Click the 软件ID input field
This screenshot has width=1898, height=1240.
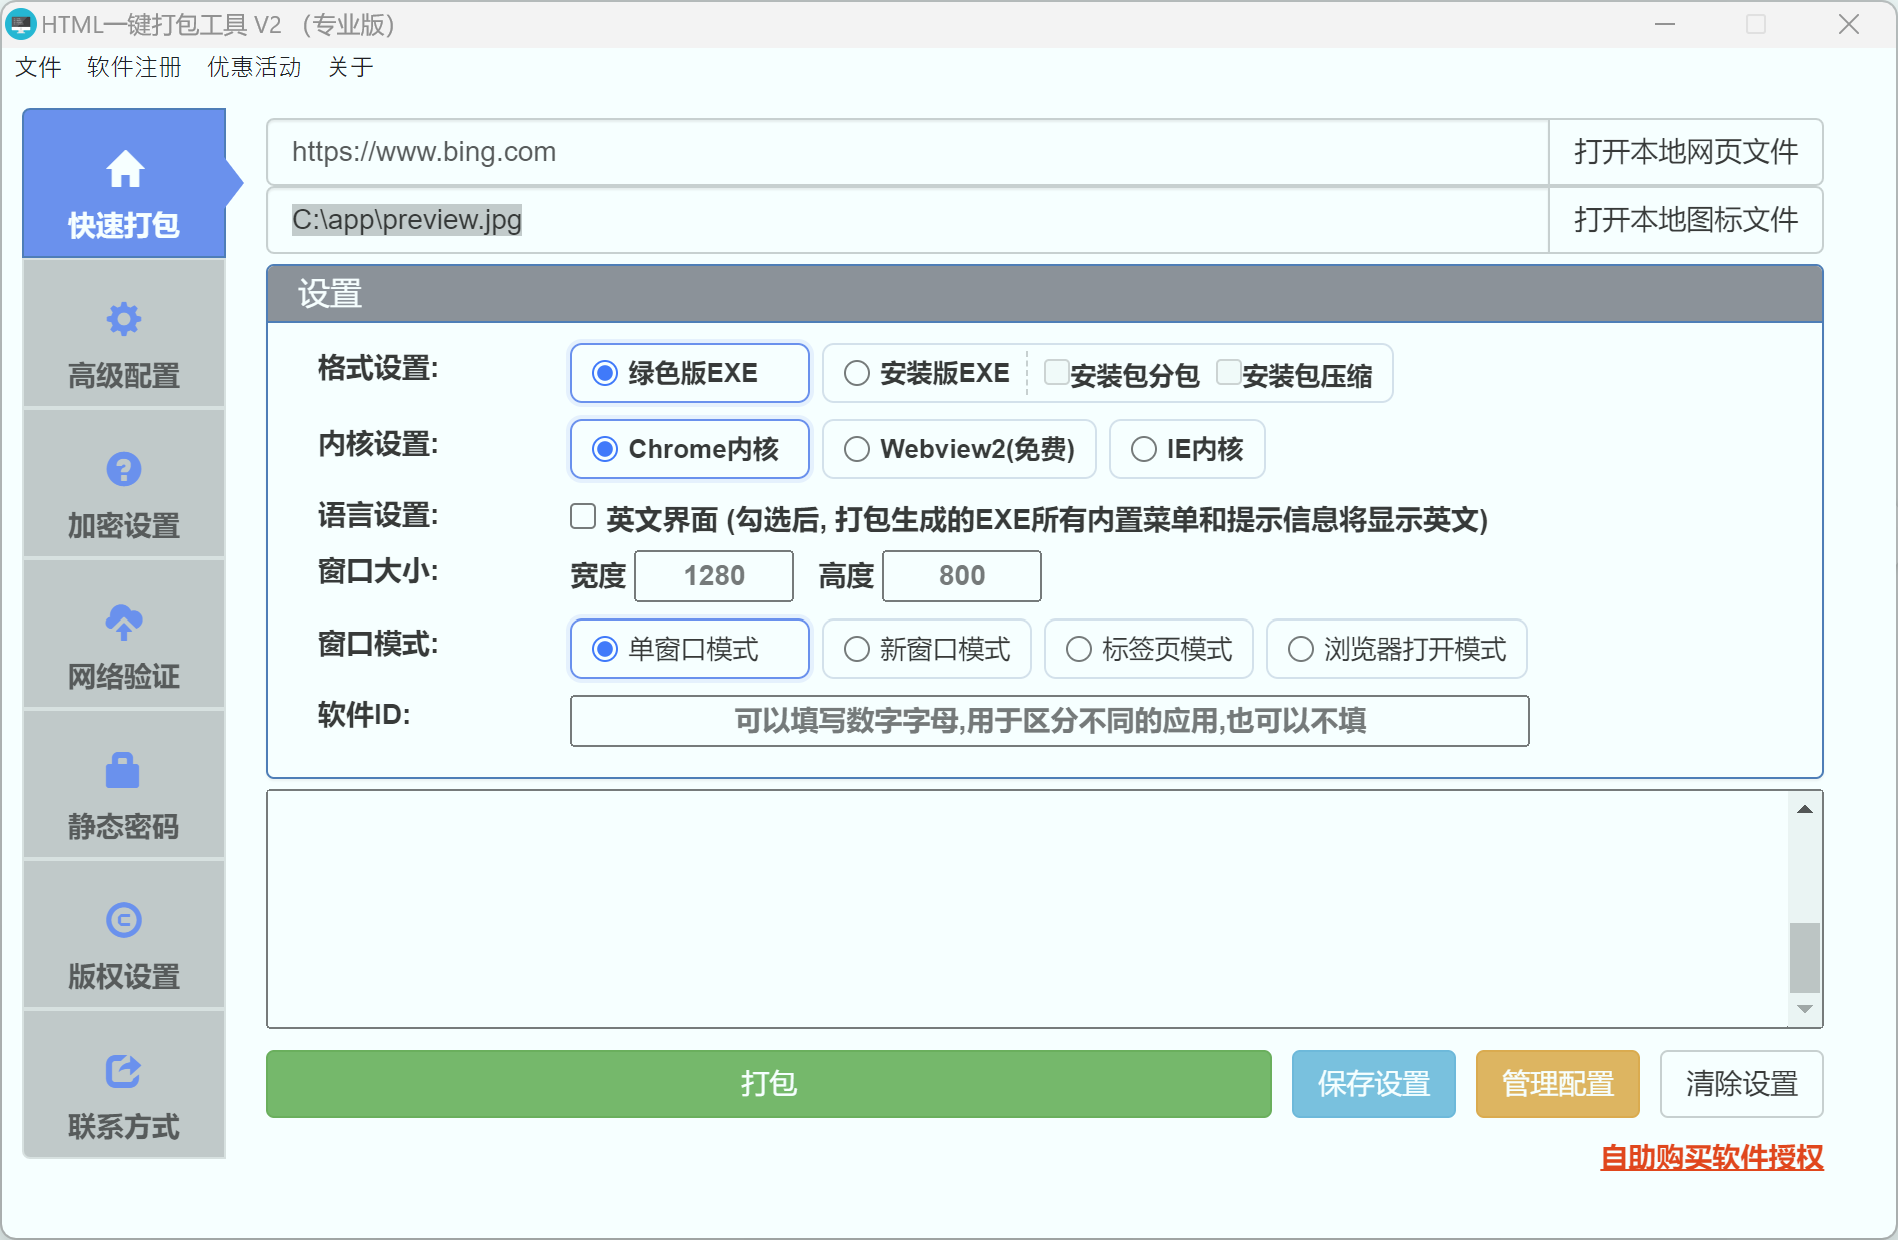1048,721
